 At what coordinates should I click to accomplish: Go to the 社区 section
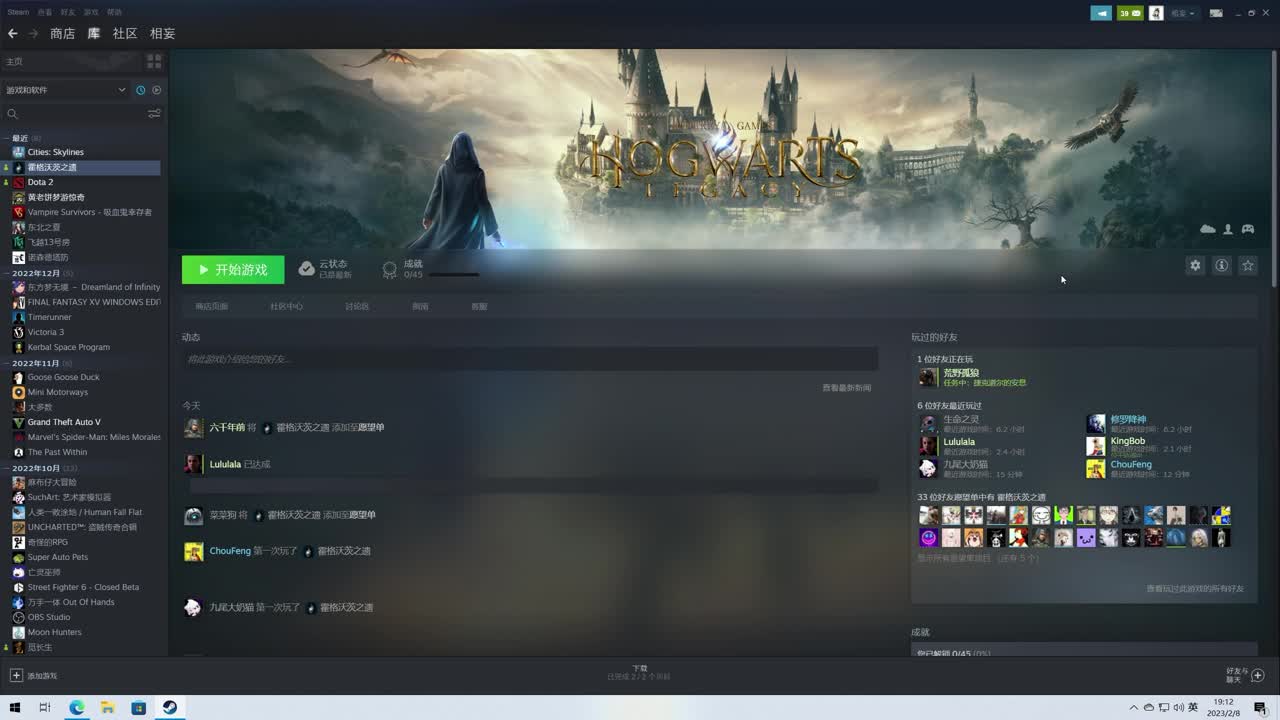pyautogui.click(x=124, y=33)
